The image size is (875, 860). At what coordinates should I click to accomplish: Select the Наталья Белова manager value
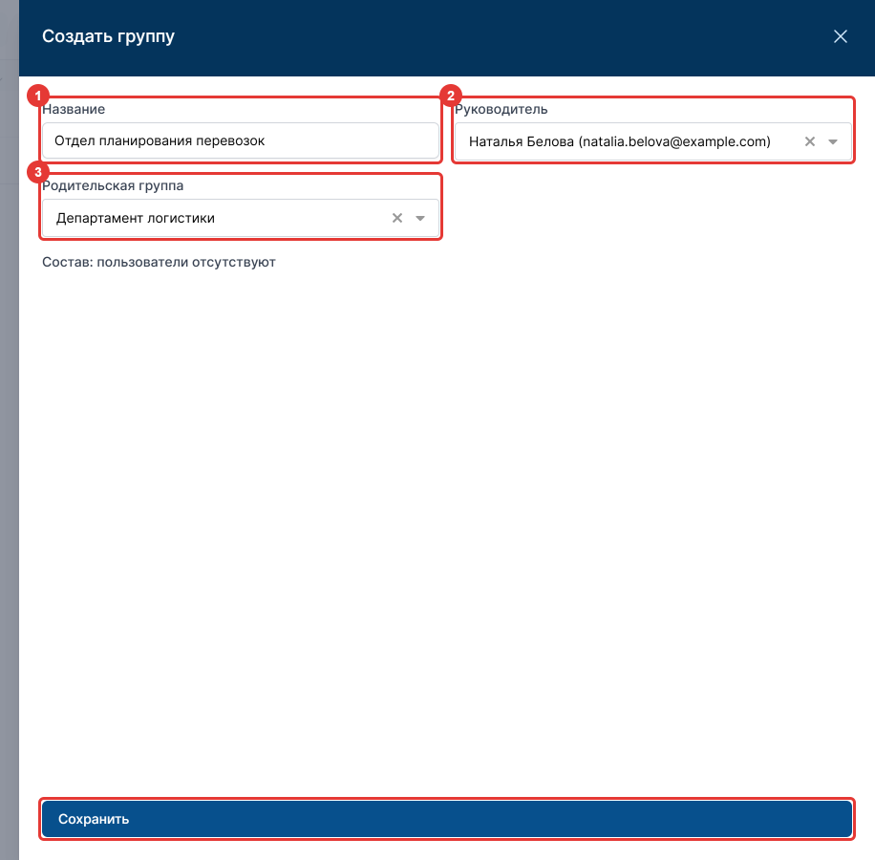tap(619, 142)
